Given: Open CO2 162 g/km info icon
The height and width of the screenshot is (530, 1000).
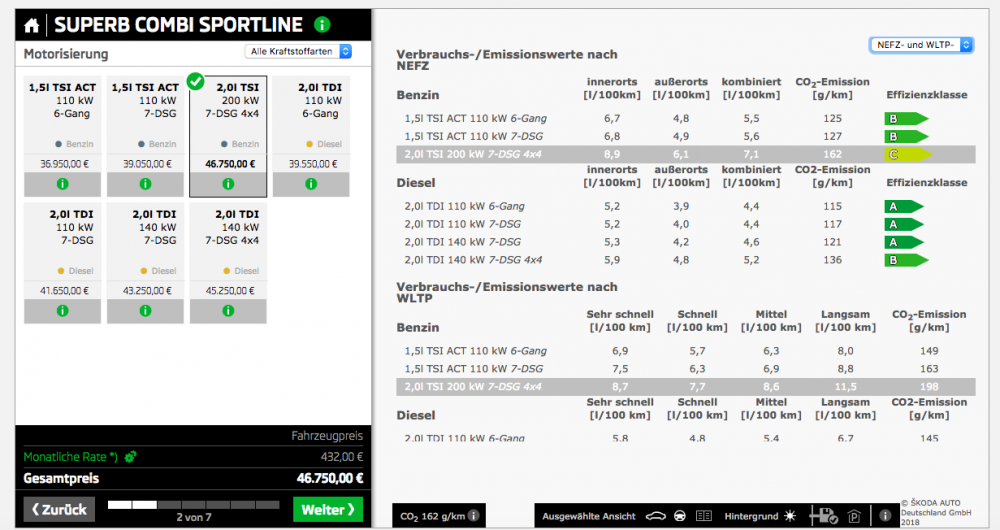Looking at the screenshot, I should [474, 516].
